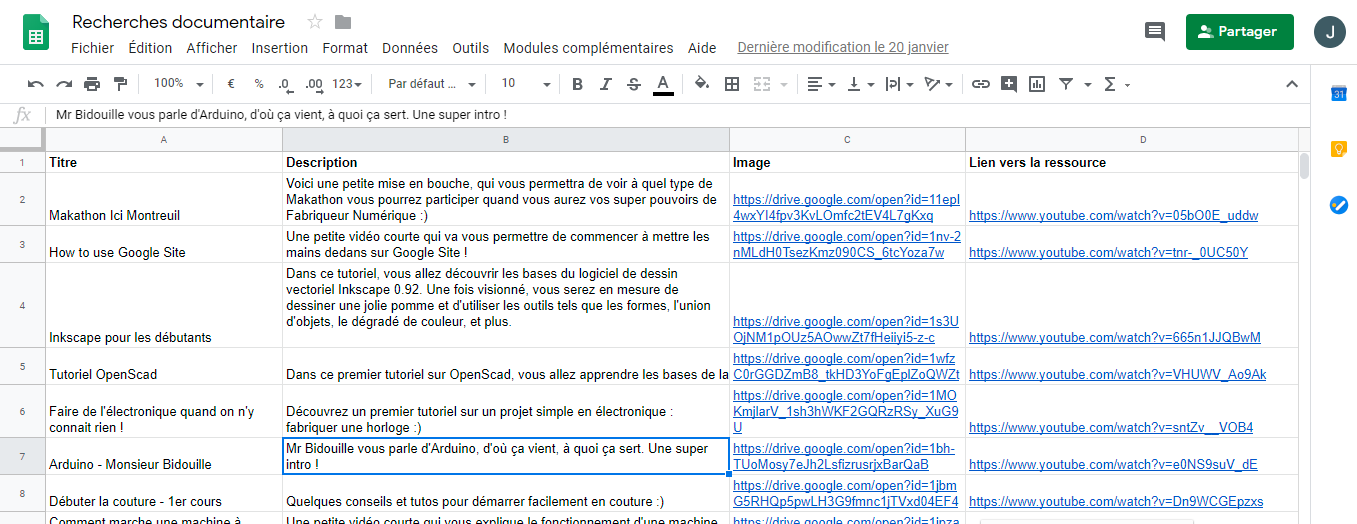Create a filter
Screen dimensions: 1357x524
click(1066, 84)
